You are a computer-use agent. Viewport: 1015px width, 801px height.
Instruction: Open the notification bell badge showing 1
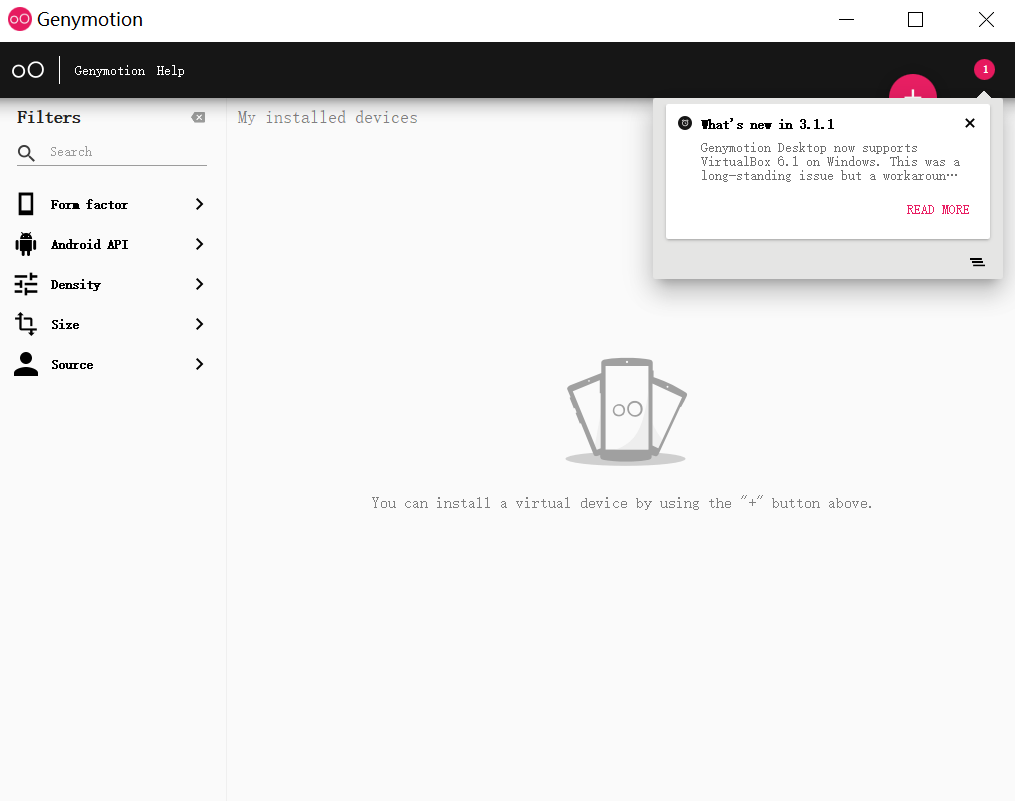point(985,69)
